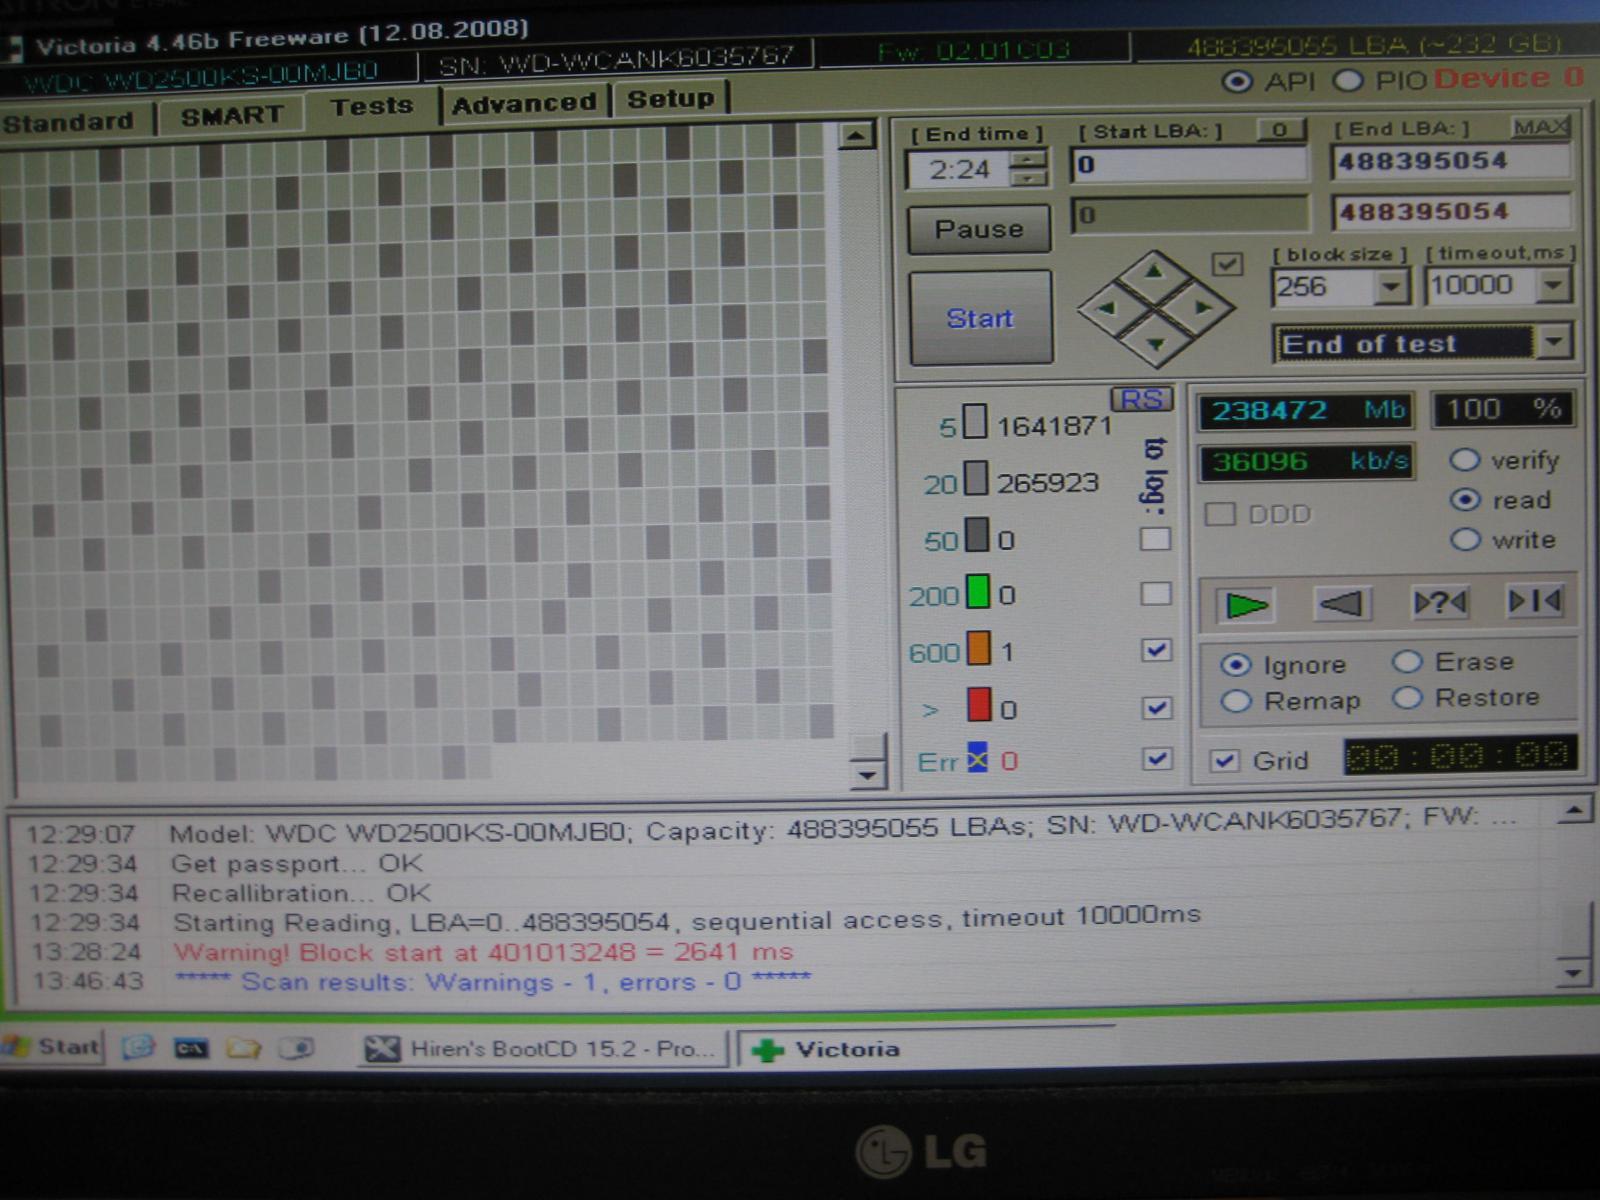1600x1200 pixels.
Task: Click the log panel scroll up arrow
Action: coord(1574,810)
